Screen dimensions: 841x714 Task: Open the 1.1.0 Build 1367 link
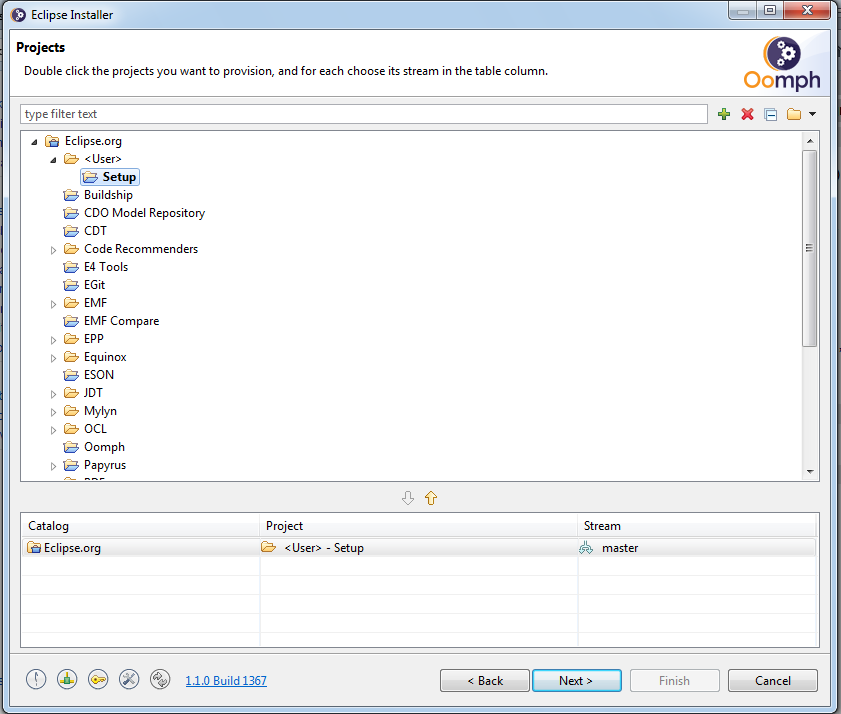click(x=226, y=681)
